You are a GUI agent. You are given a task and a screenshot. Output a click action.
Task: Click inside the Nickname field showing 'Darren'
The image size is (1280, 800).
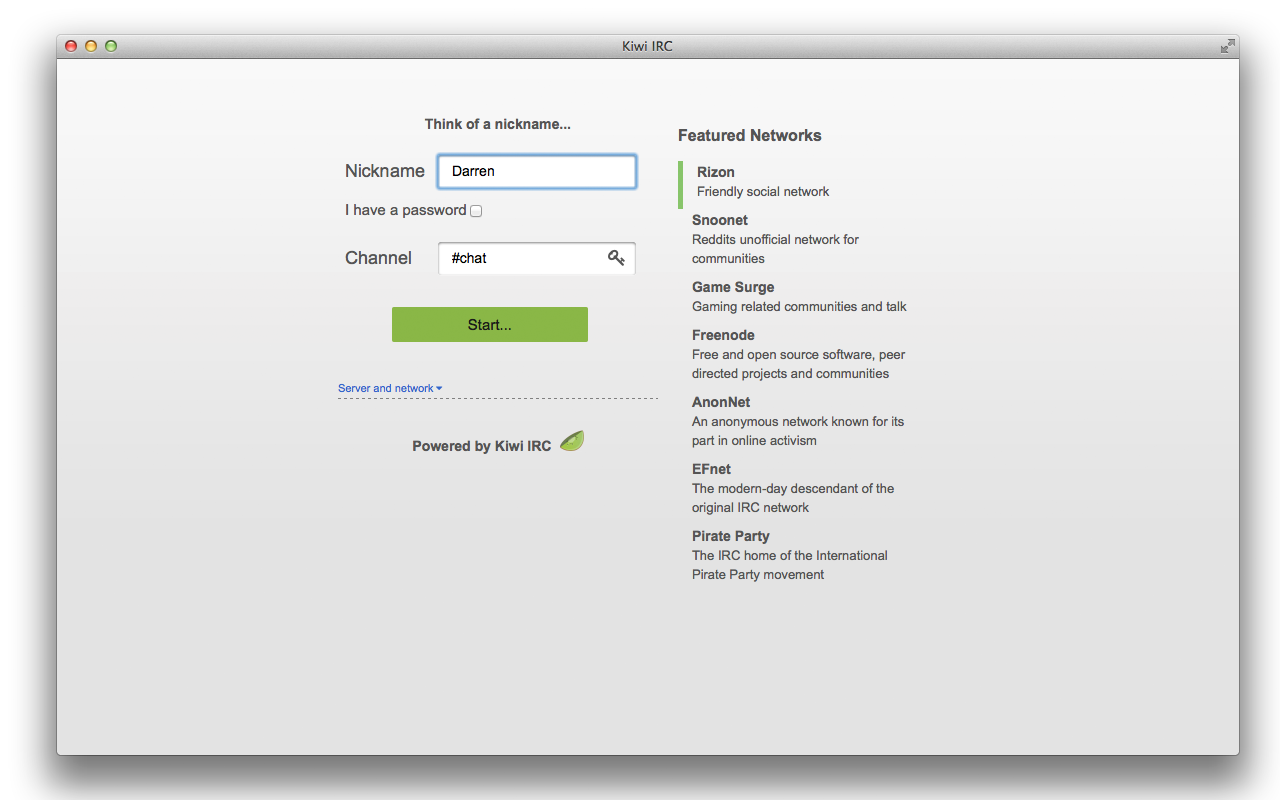point(537,171)
